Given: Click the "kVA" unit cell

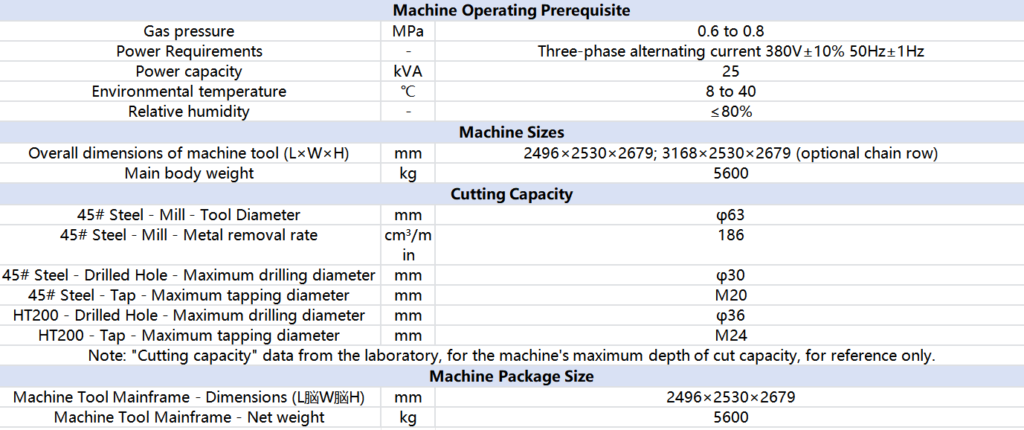Looking at the screenshot, I should 408,71.
